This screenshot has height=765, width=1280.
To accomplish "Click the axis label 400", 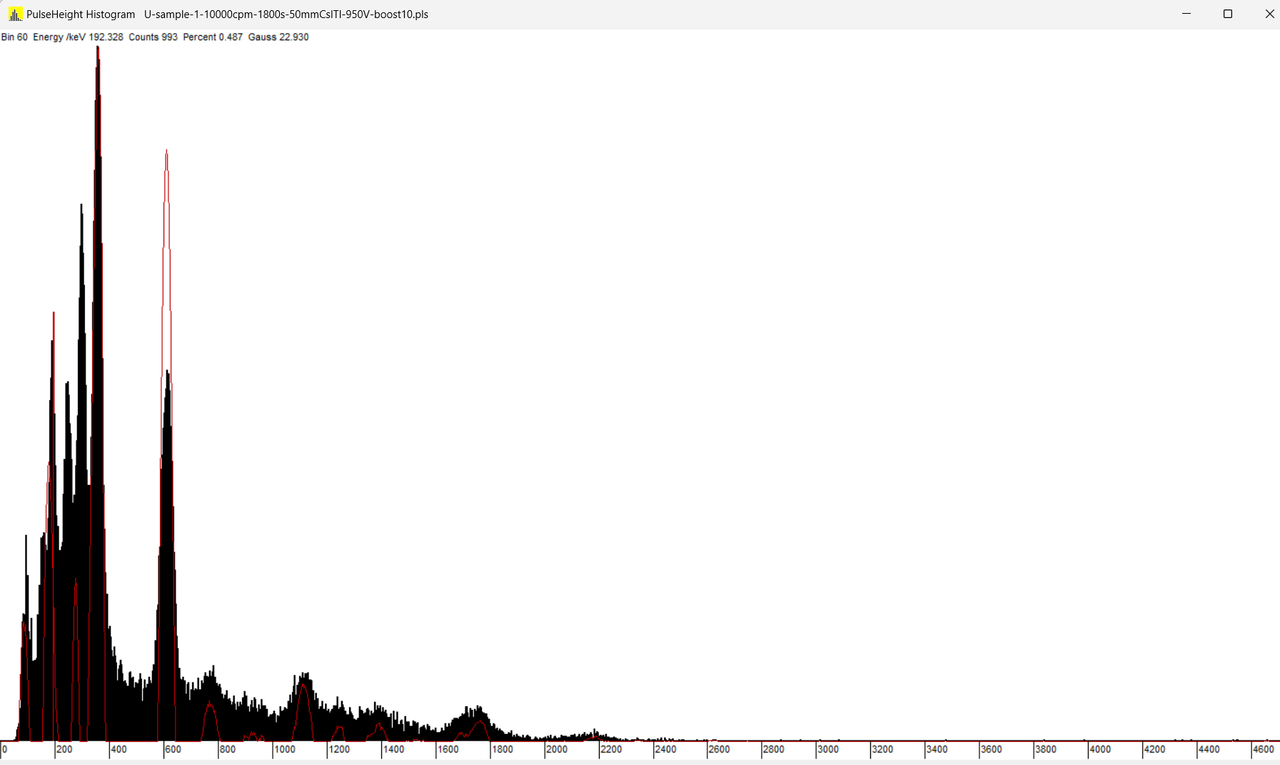I will click(118, 749).
